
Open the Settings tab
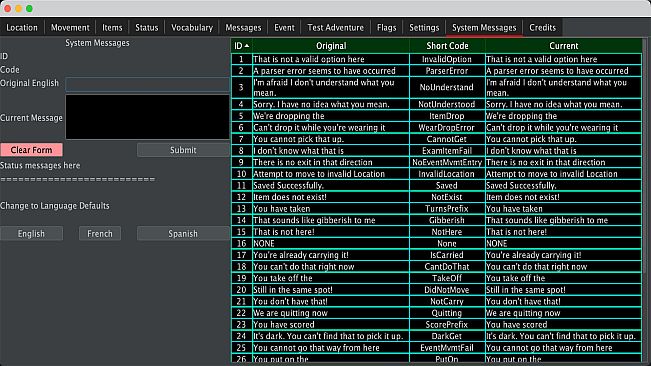(x=424, y=28)
